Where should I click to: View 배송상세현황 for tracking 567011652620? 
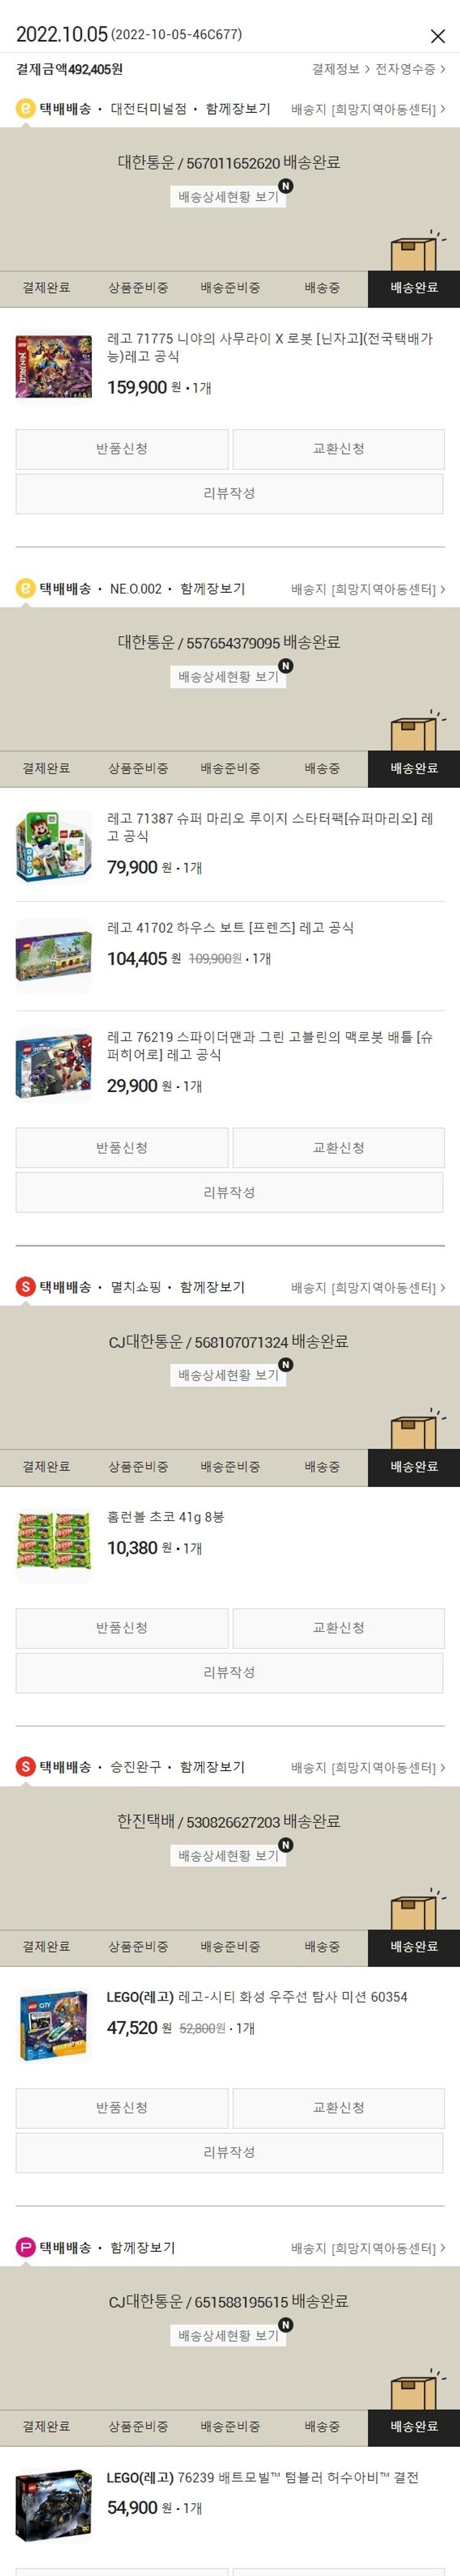coord(229,197)
